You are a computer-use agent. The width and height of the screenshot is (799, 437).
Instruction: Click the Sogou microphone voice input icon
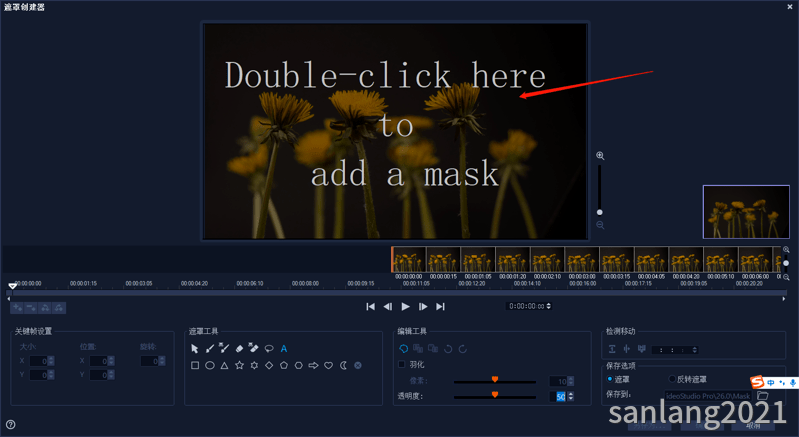[793, 383]
